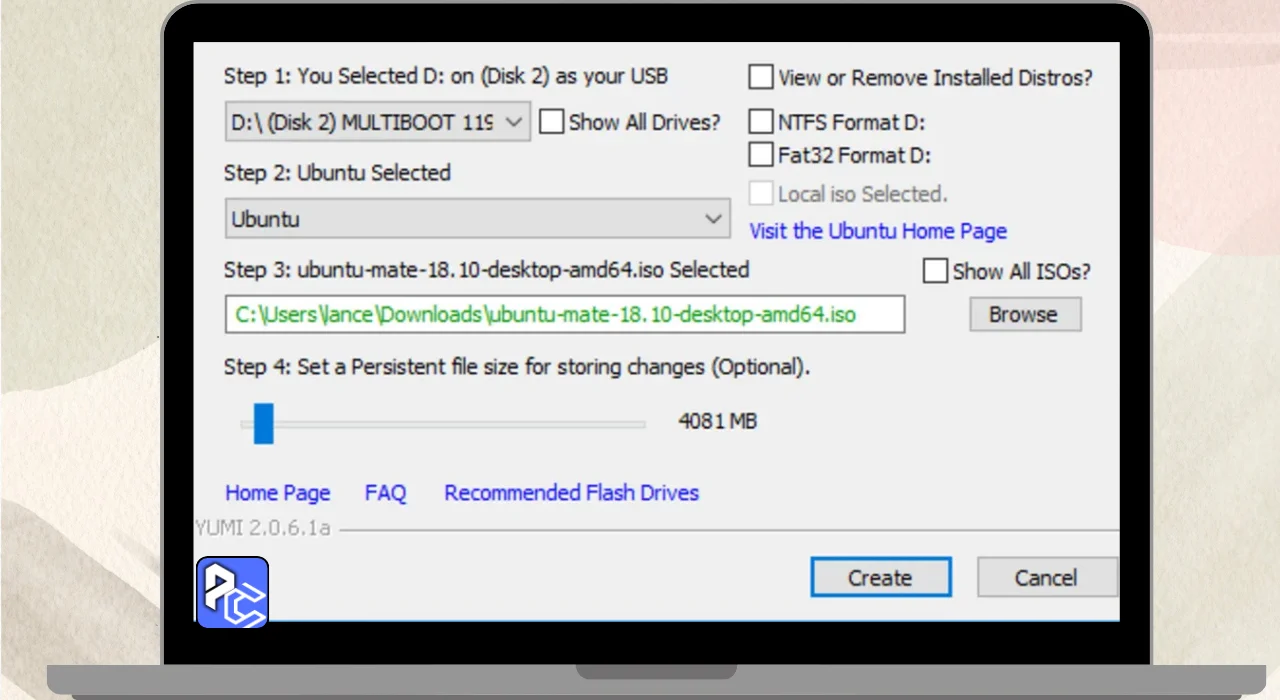Click the Create button
The width and height of the screenshot is (1280, 700).
click(x=880, y=577)
